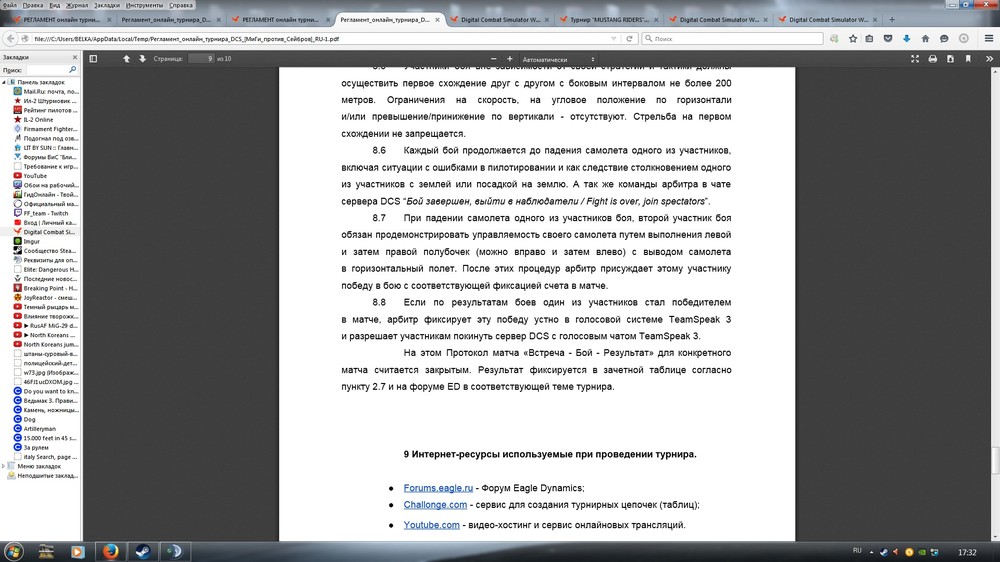
Task: Open the Правка menu
Action: (x=33, y=5)
